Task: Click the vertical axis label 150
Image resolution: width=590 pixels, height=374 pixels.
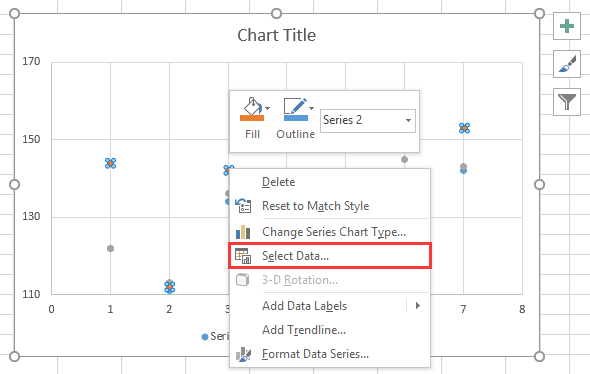Action: pos(31,139)
